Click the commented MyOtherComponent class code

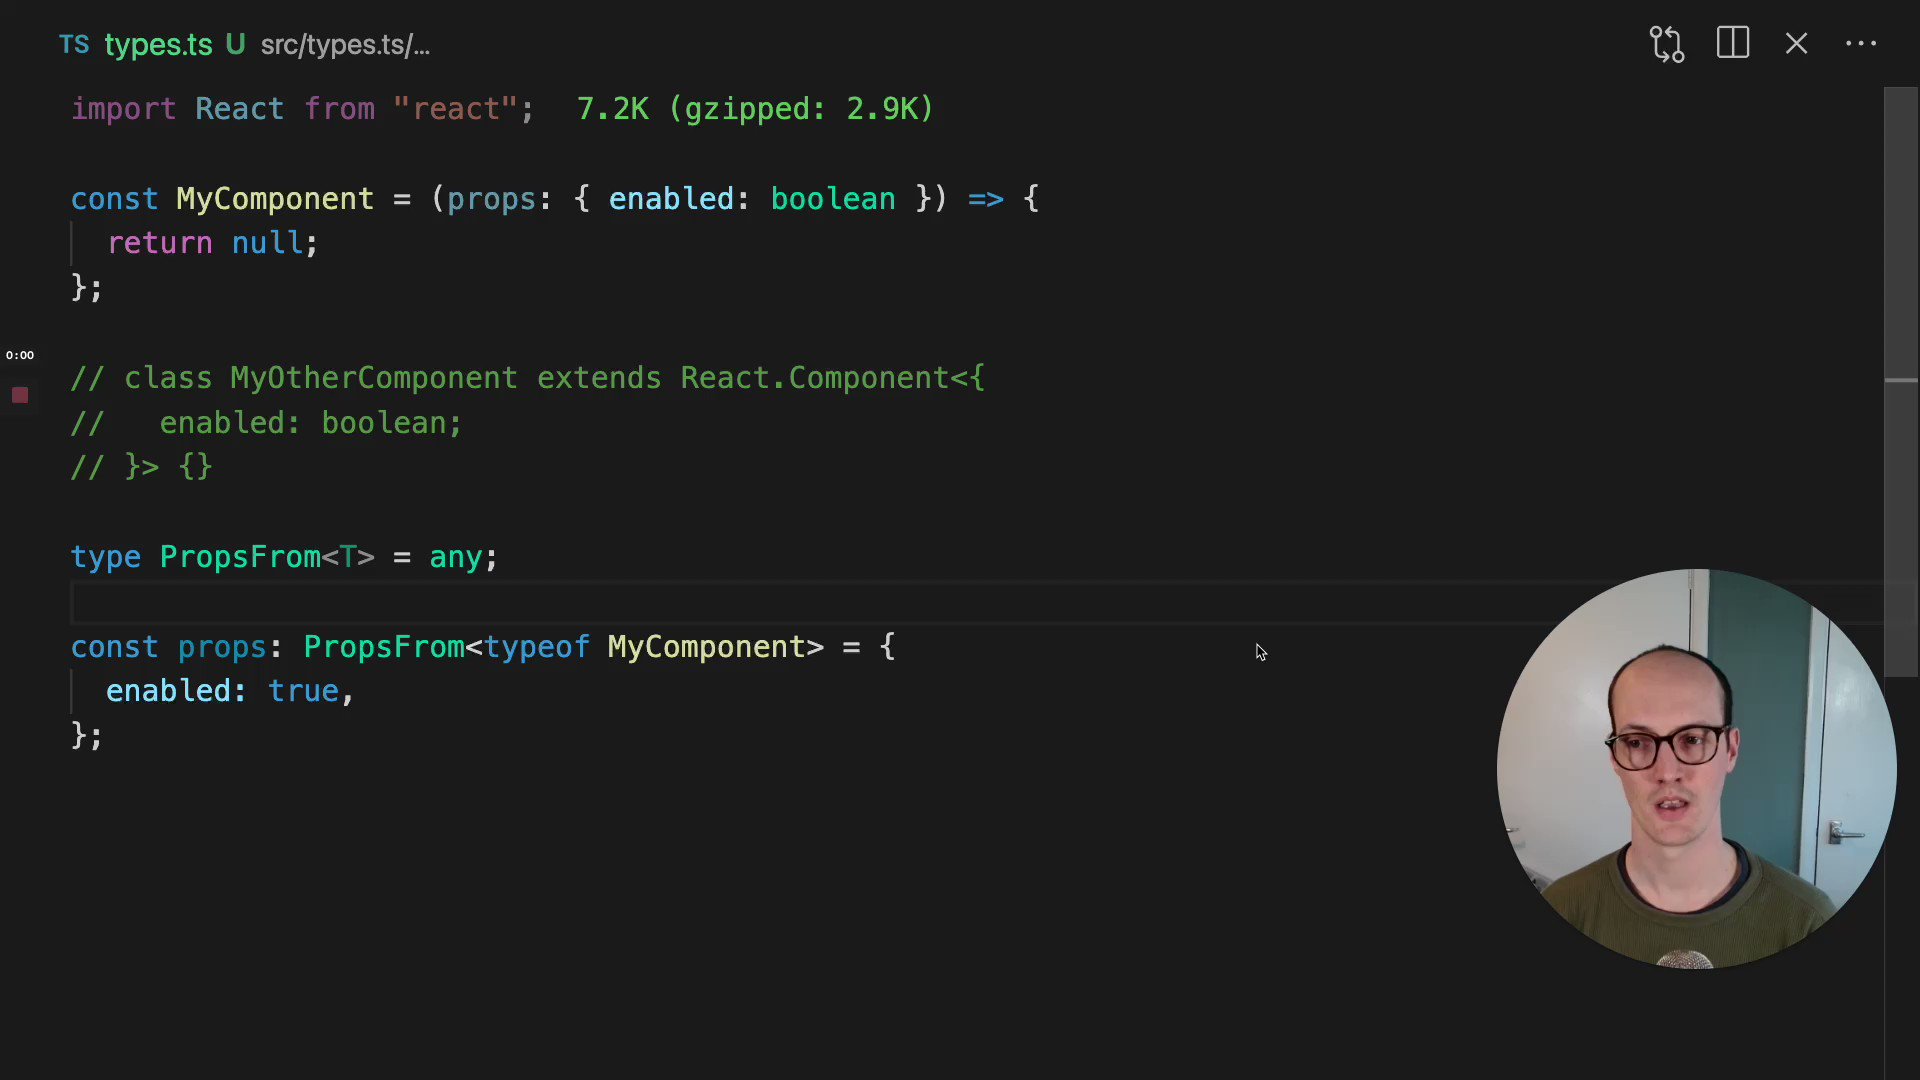point(373,378)
